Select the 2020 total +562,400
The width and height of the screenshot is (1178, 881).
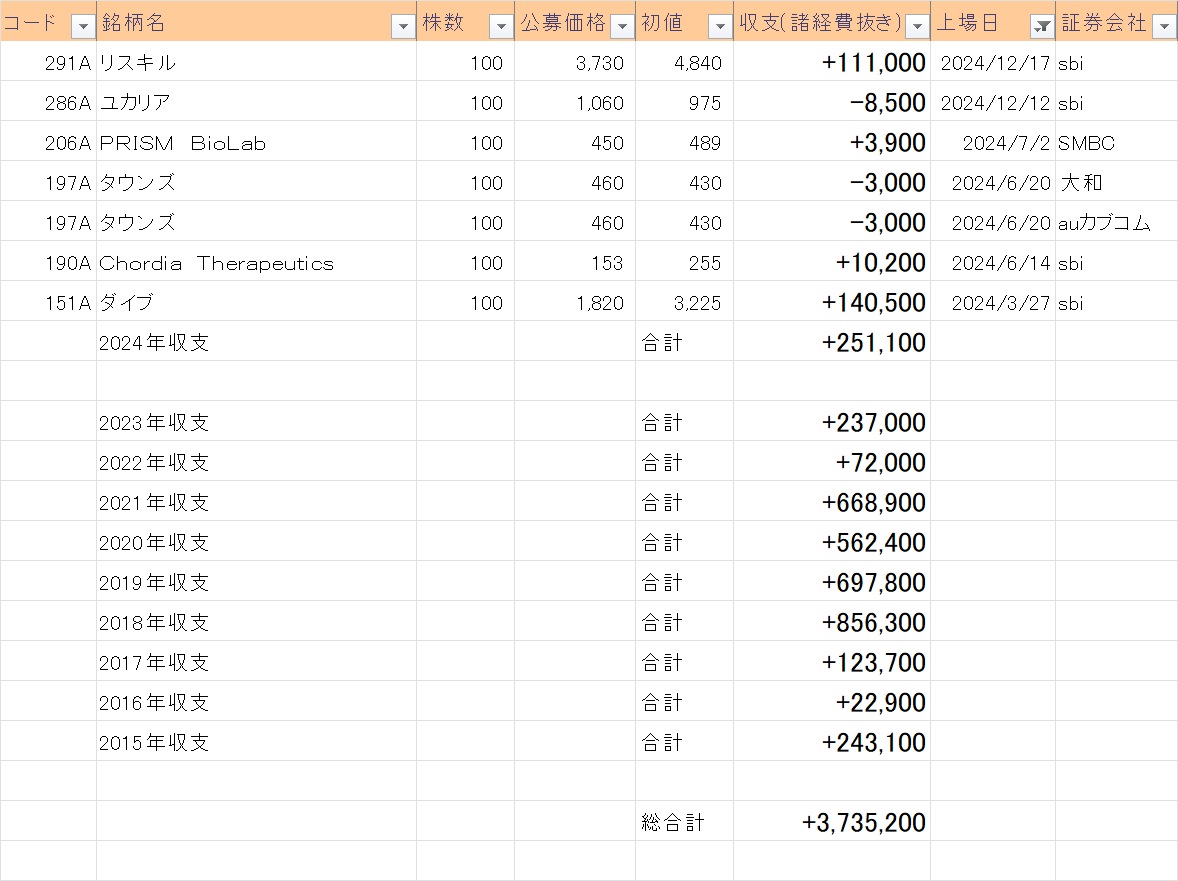832,541
